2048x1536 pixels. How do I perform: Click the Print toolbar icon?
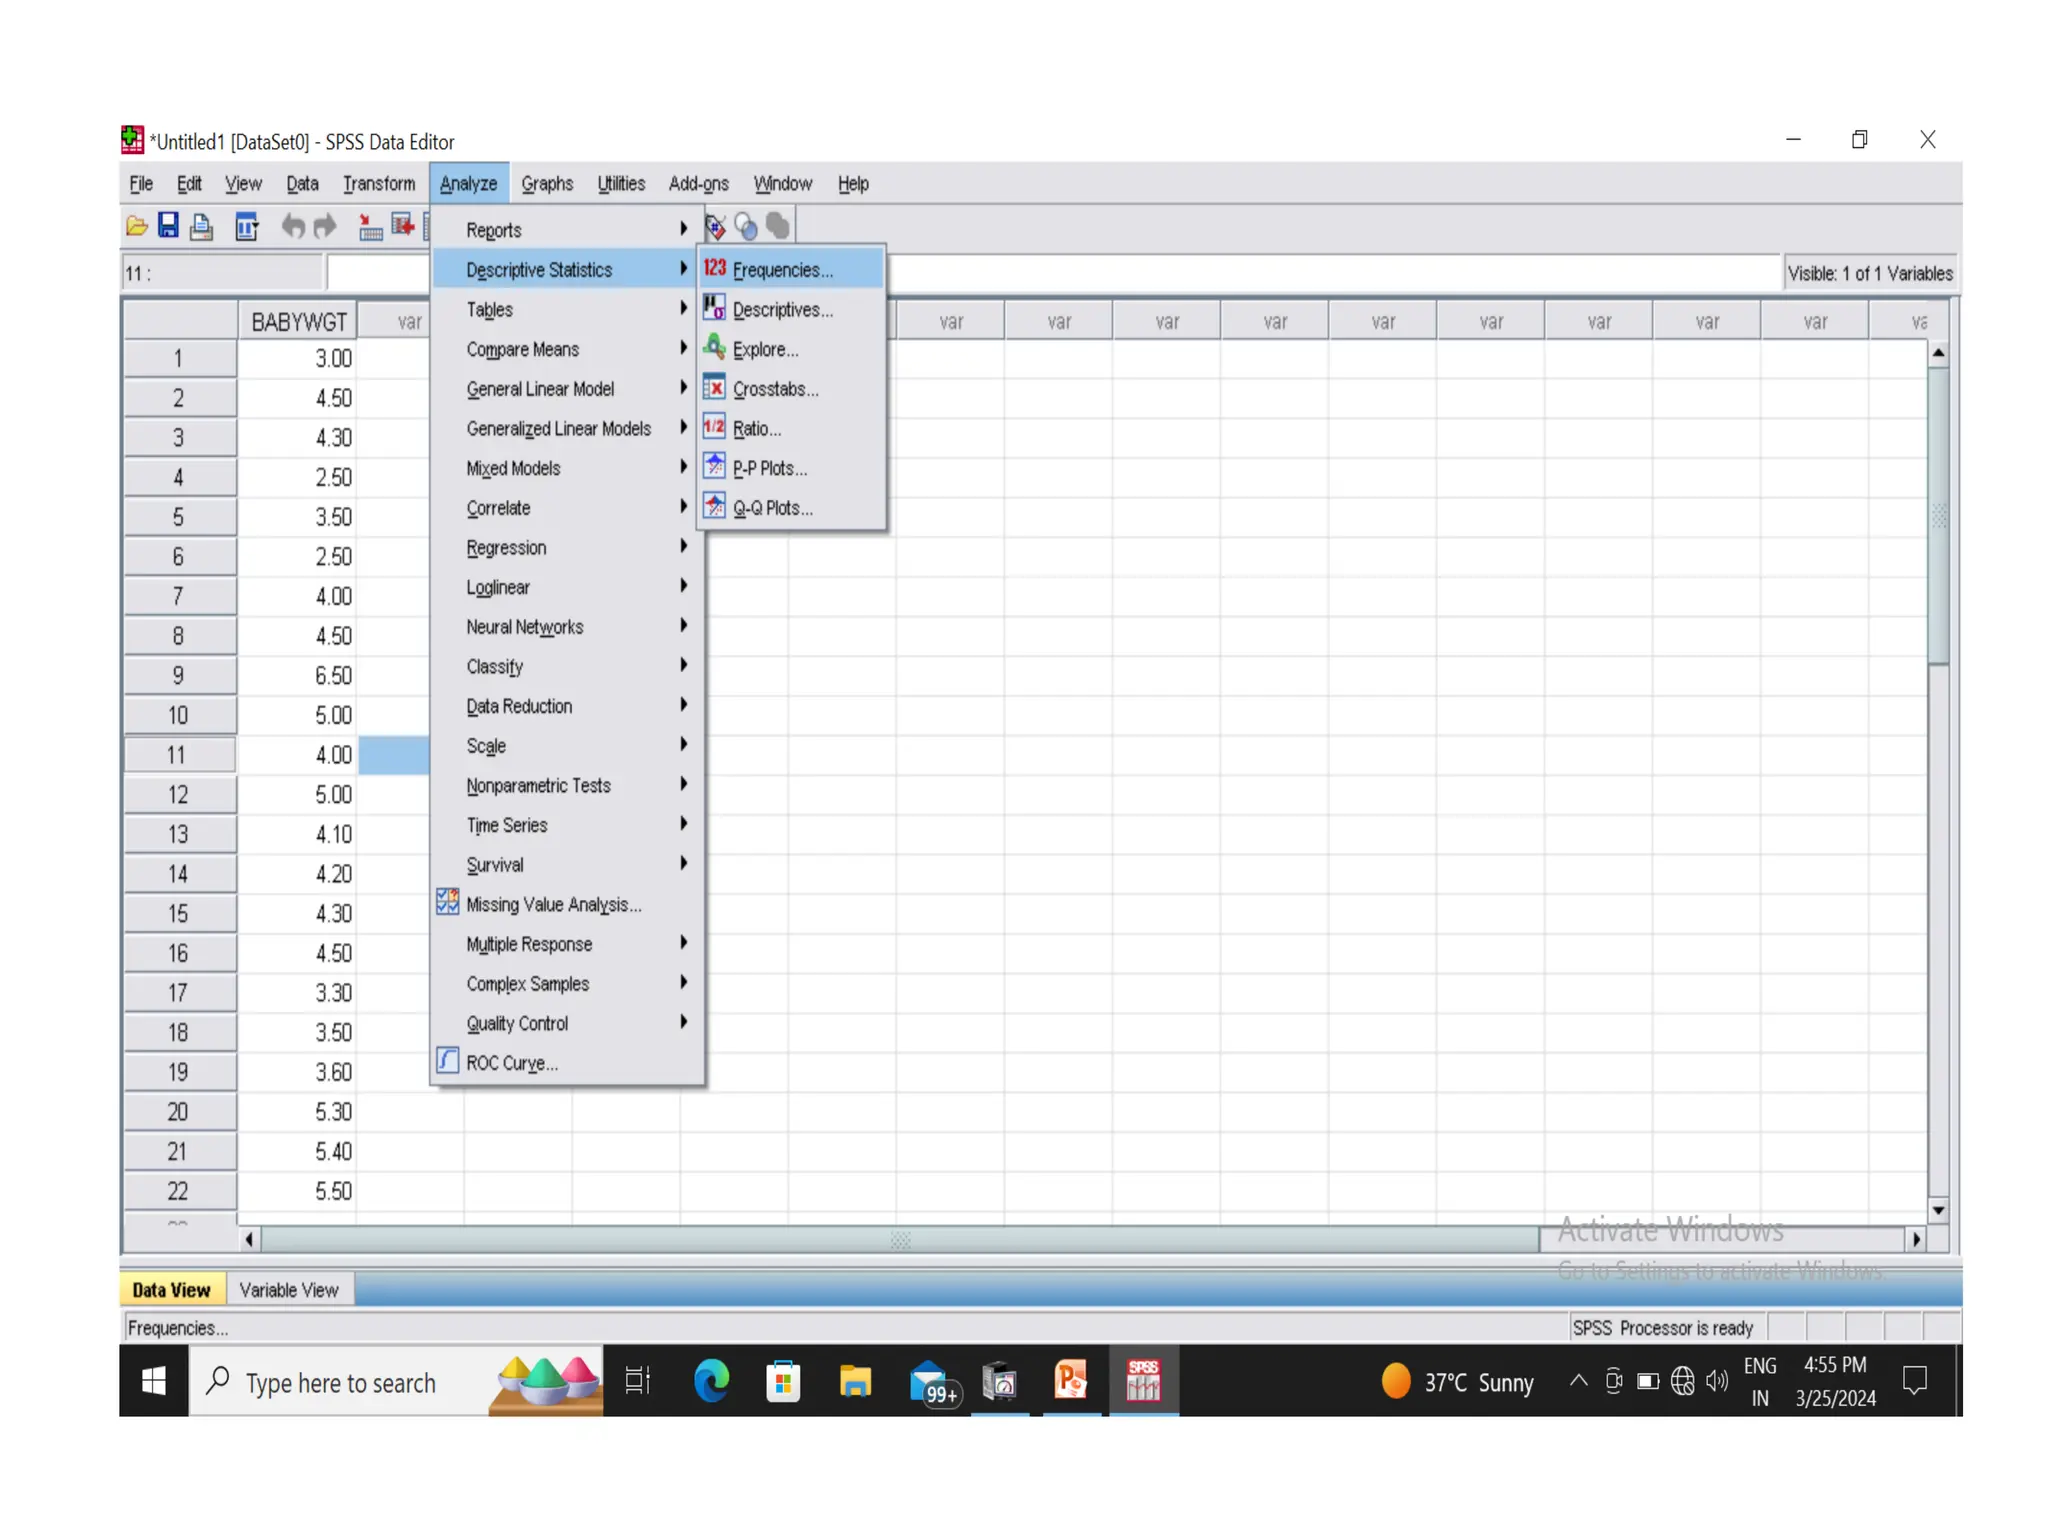[201, 227]
